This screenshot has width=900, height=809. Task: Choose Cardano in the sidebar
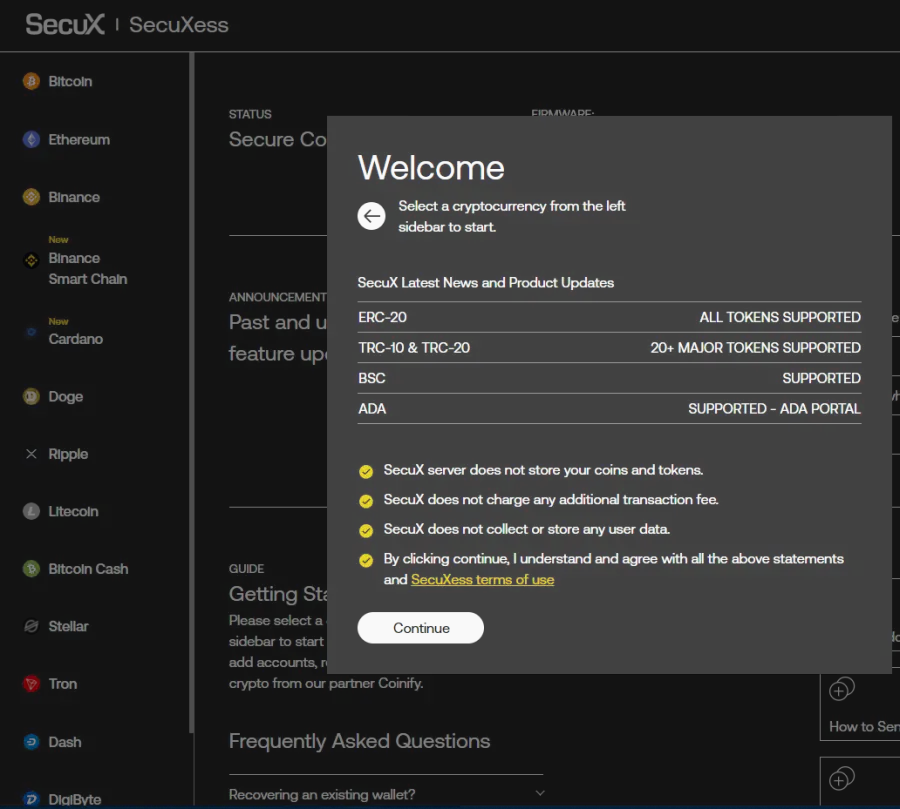tap(75, 339)
